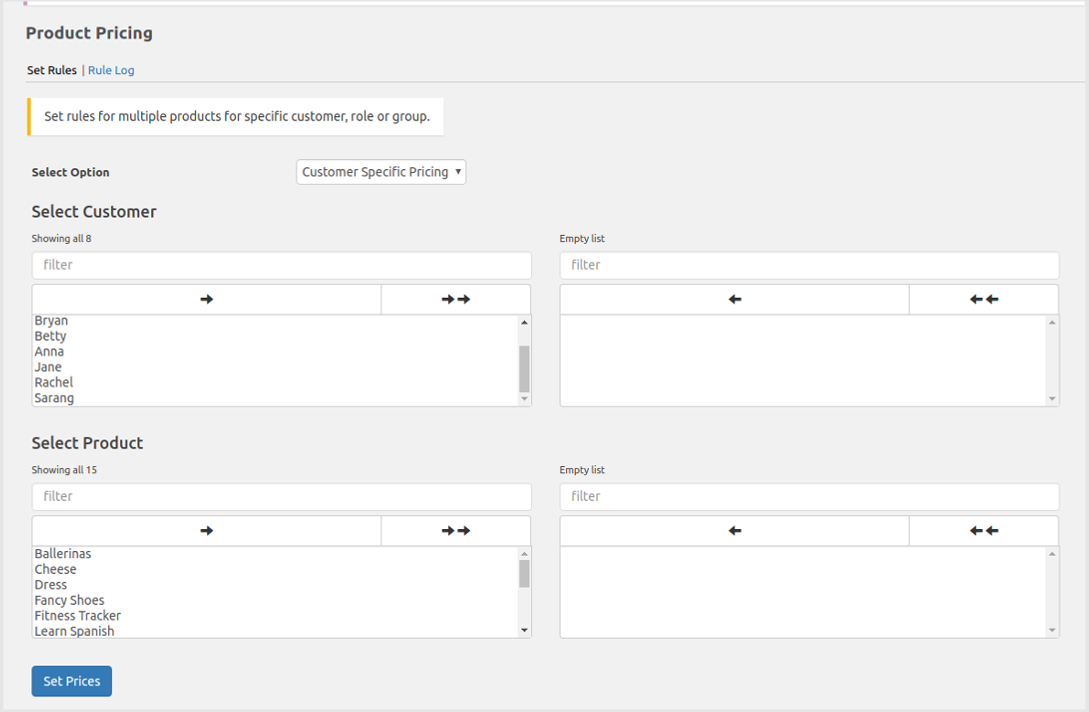Click the double left arrow for customers
This screenshot has height=712, width=1089.
(x=983, y=299)
